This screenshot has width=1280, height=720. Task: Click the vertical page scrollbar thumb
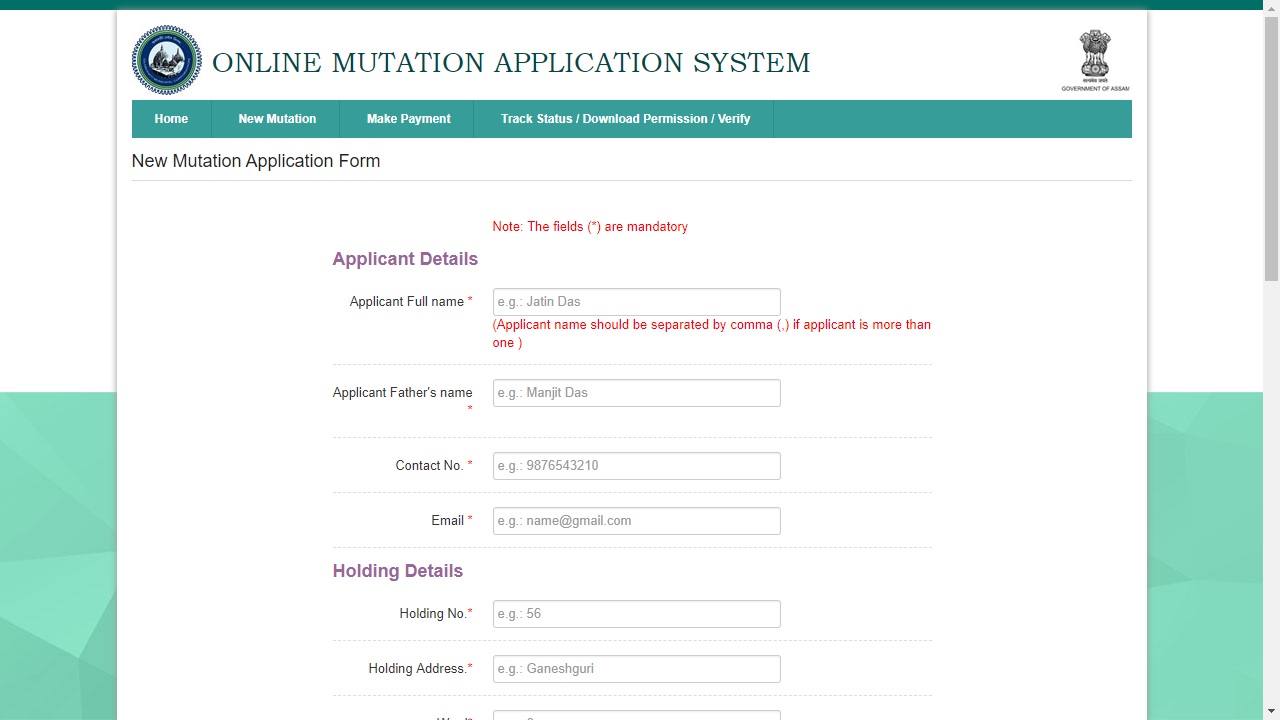point(1271,150)
